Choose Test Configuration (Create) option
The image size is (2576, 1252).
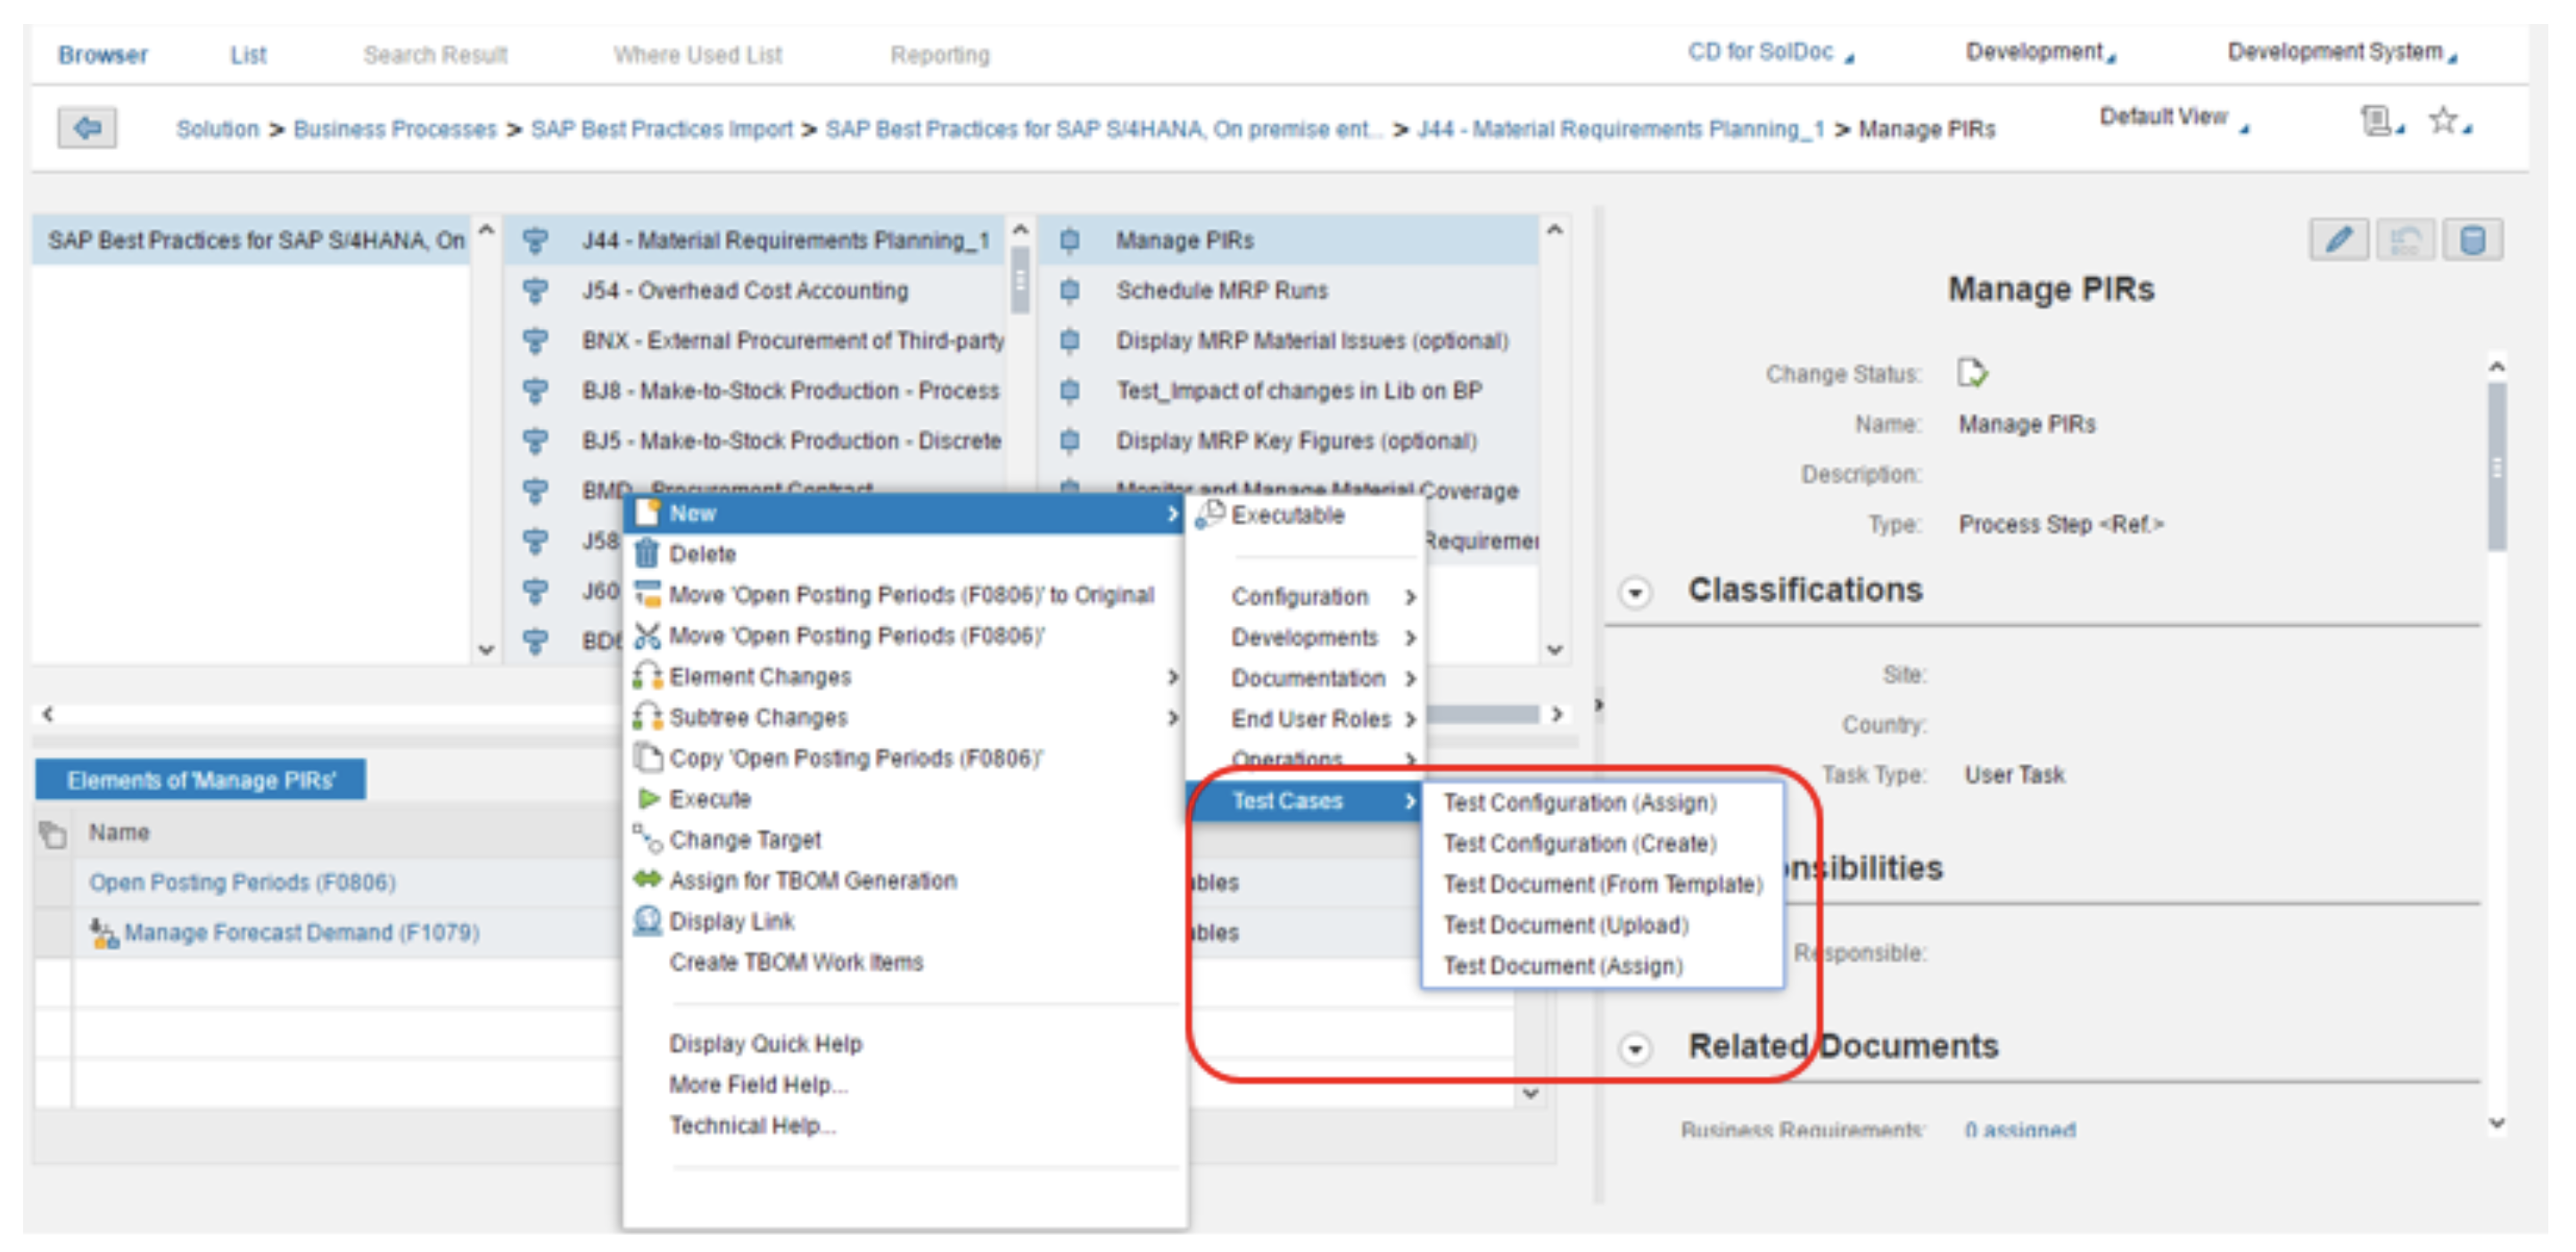[x=1579, y=843]
